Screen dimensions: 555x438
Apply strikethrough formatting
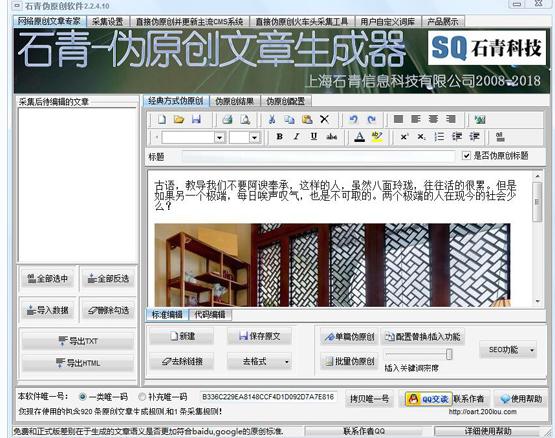pyautogui.click(x=331, y=136)
